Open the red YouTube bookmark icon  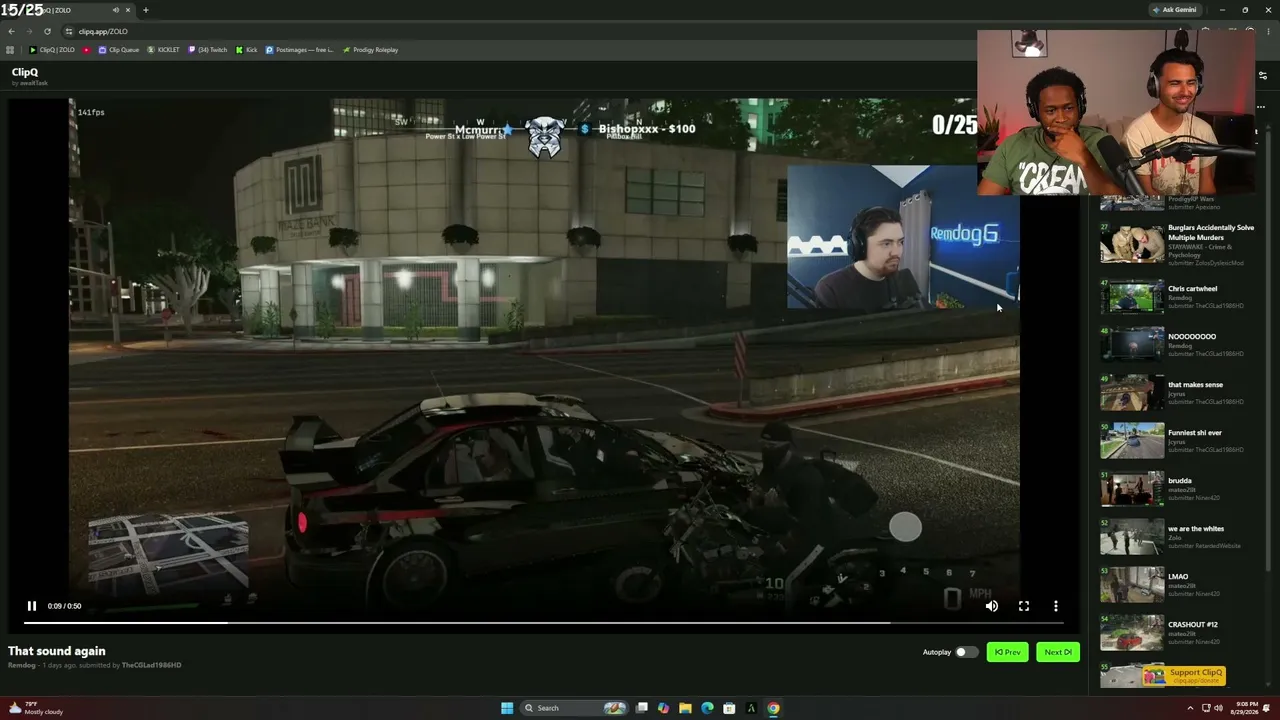86,50
